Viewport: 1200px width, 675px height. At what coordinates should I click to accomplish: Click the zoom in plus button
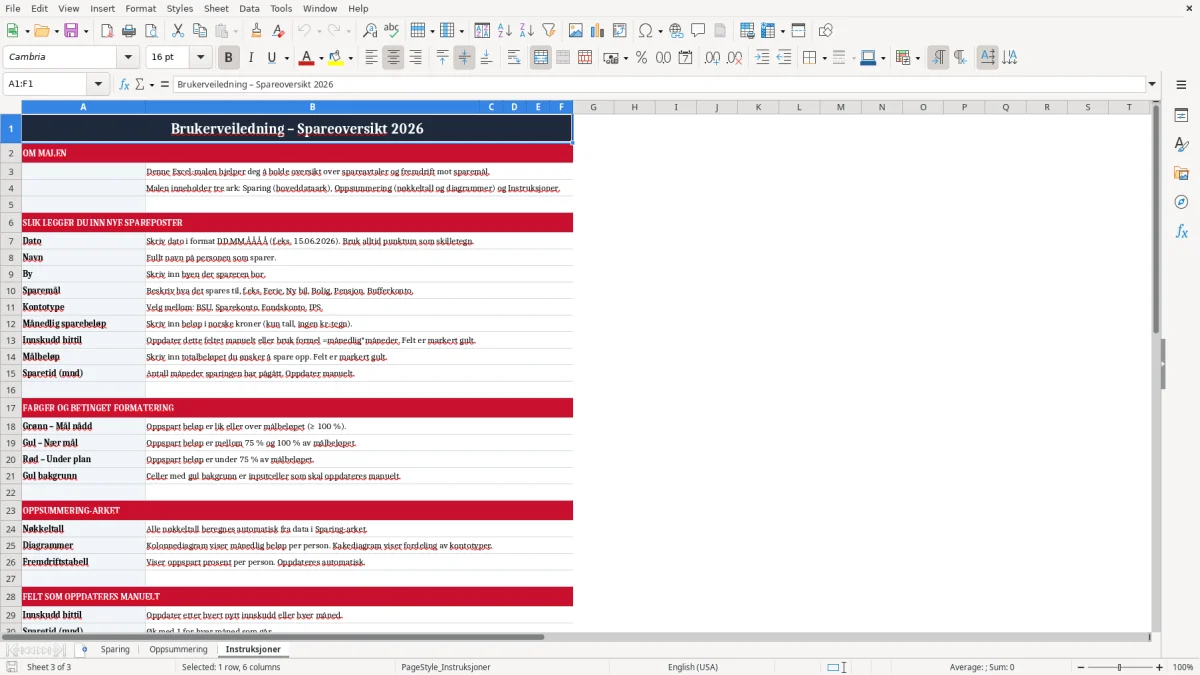click(x=1160, y=667)
